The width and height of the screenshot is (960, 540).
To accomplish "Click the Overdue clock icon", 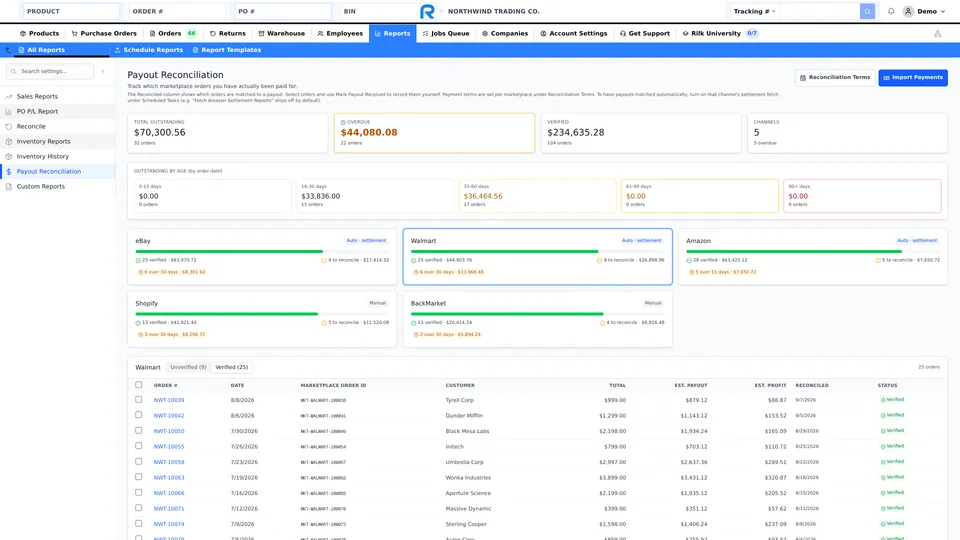I will pyautogui.click(x=343, y=122).
